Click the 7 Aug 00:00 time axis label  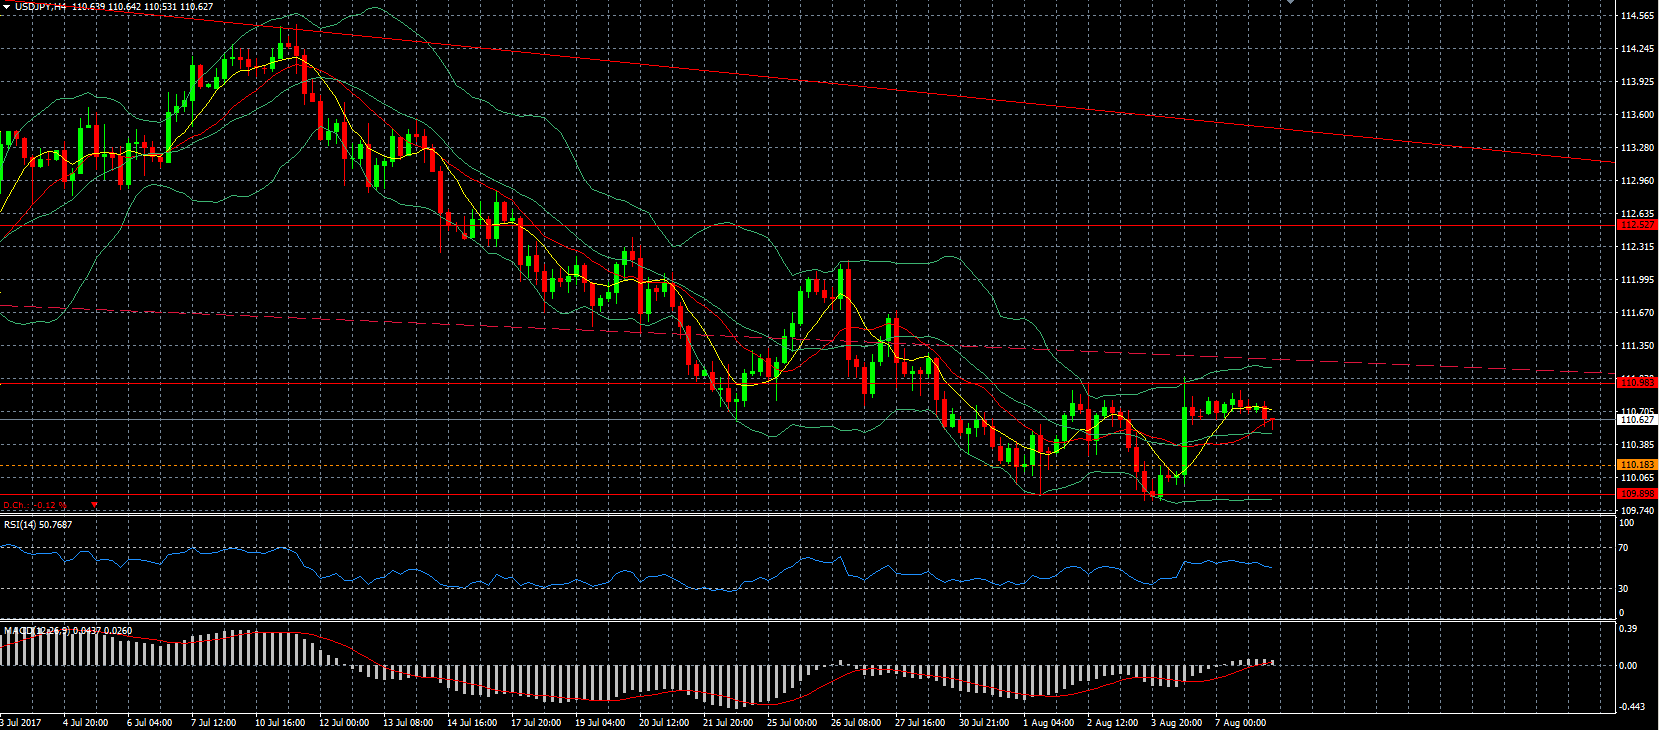click(1240, 722)
